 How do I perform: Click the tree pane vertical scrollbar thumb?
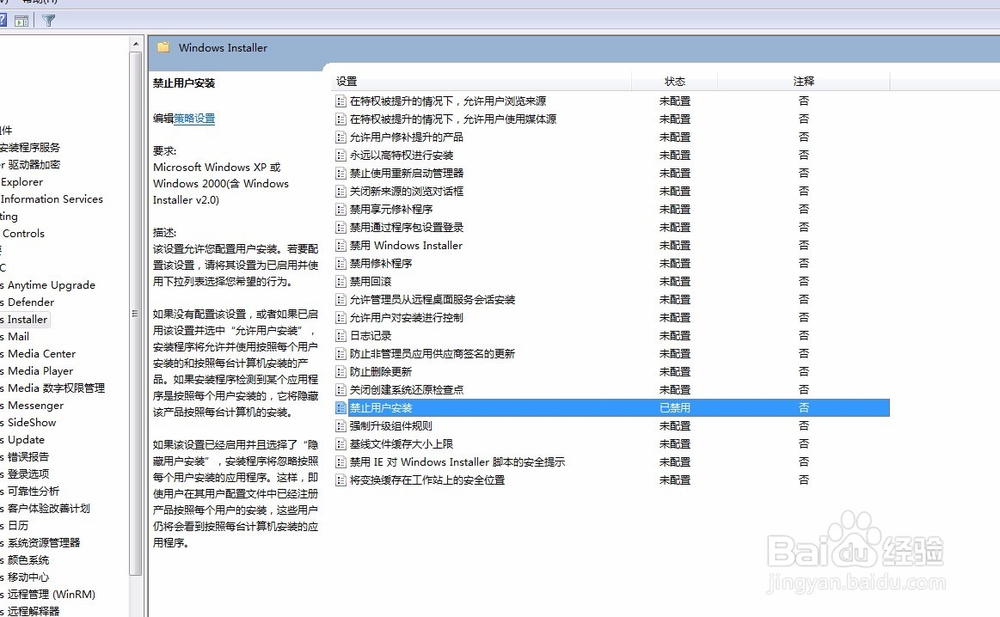click(x=135, y=313)
